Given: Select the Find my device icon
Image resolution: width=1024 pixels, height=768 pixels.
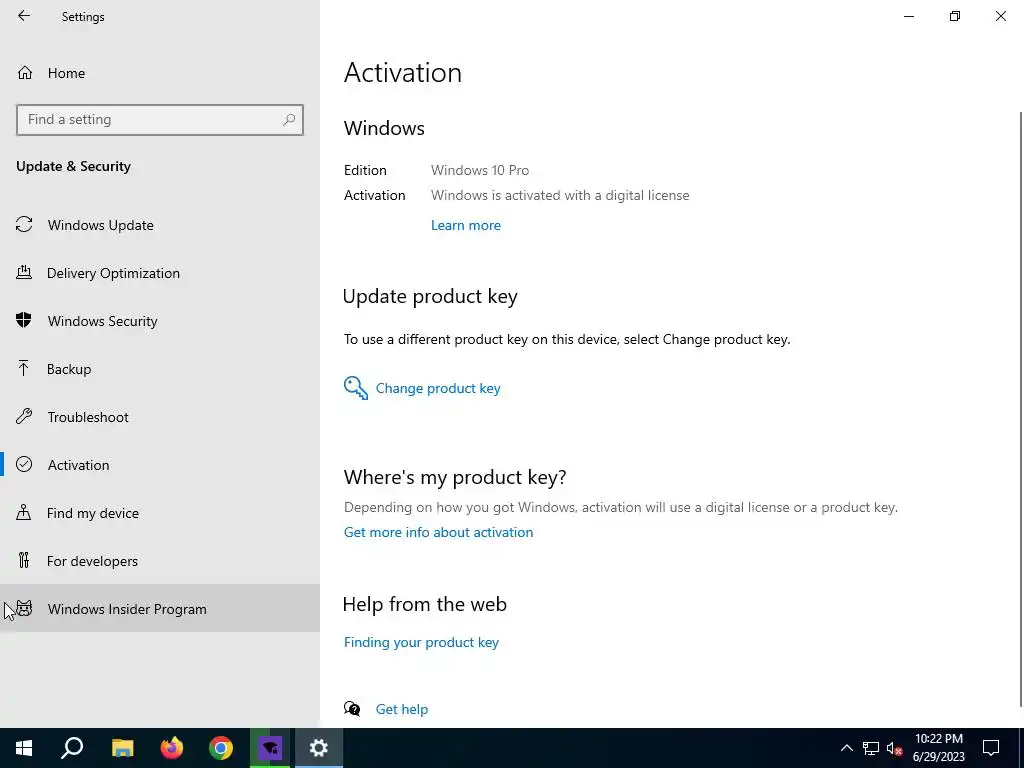Looking at the screenshot, I should [x=24, y=513].
